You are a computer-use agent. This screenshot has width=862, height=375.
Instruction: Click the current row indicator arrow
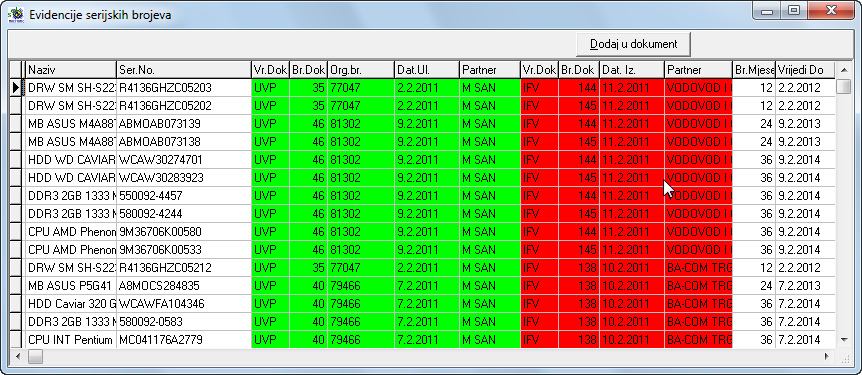pyautogui.click(x=16, y=87)
